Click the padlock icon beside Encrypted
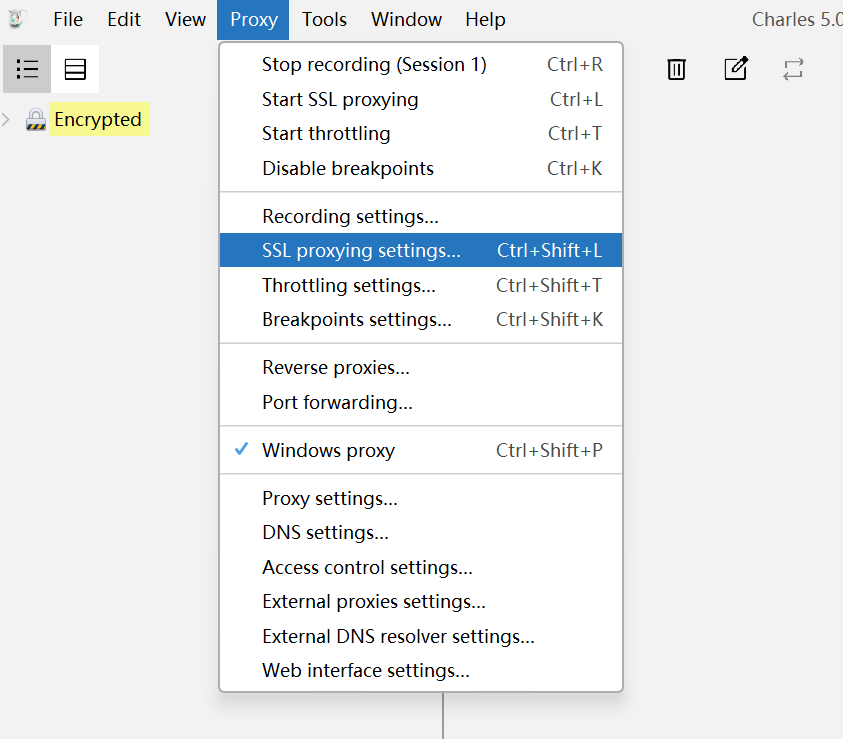843x739 pixels. click(x=35, y=119)
